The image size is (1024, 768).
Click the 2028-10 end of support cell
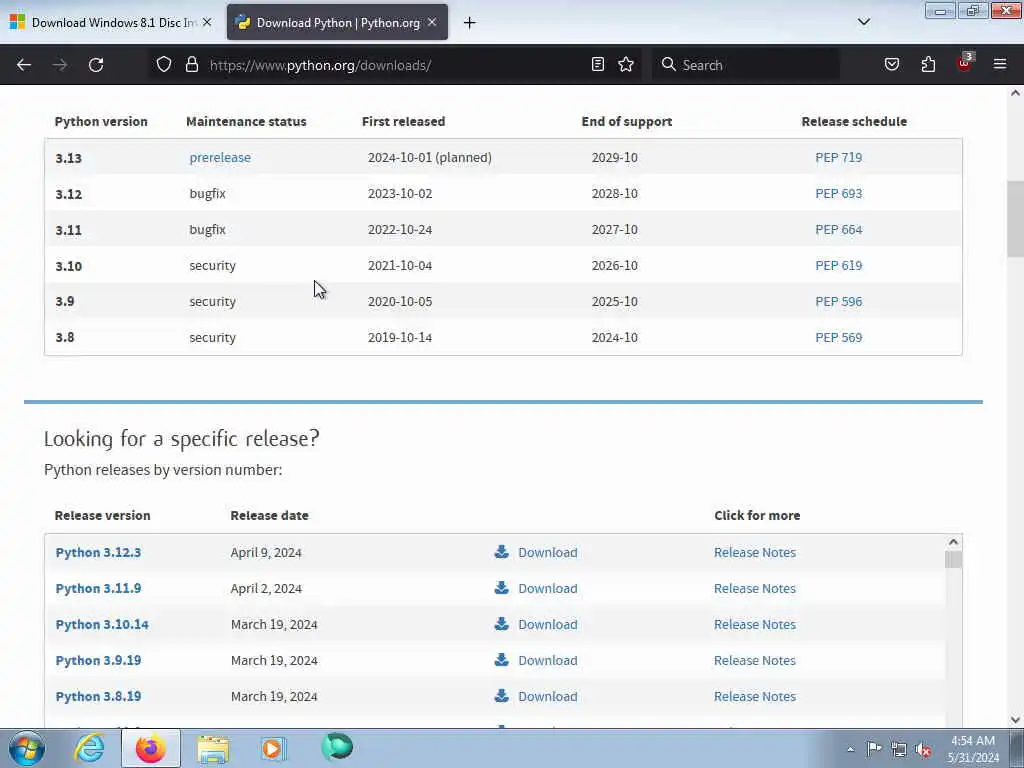615,193
